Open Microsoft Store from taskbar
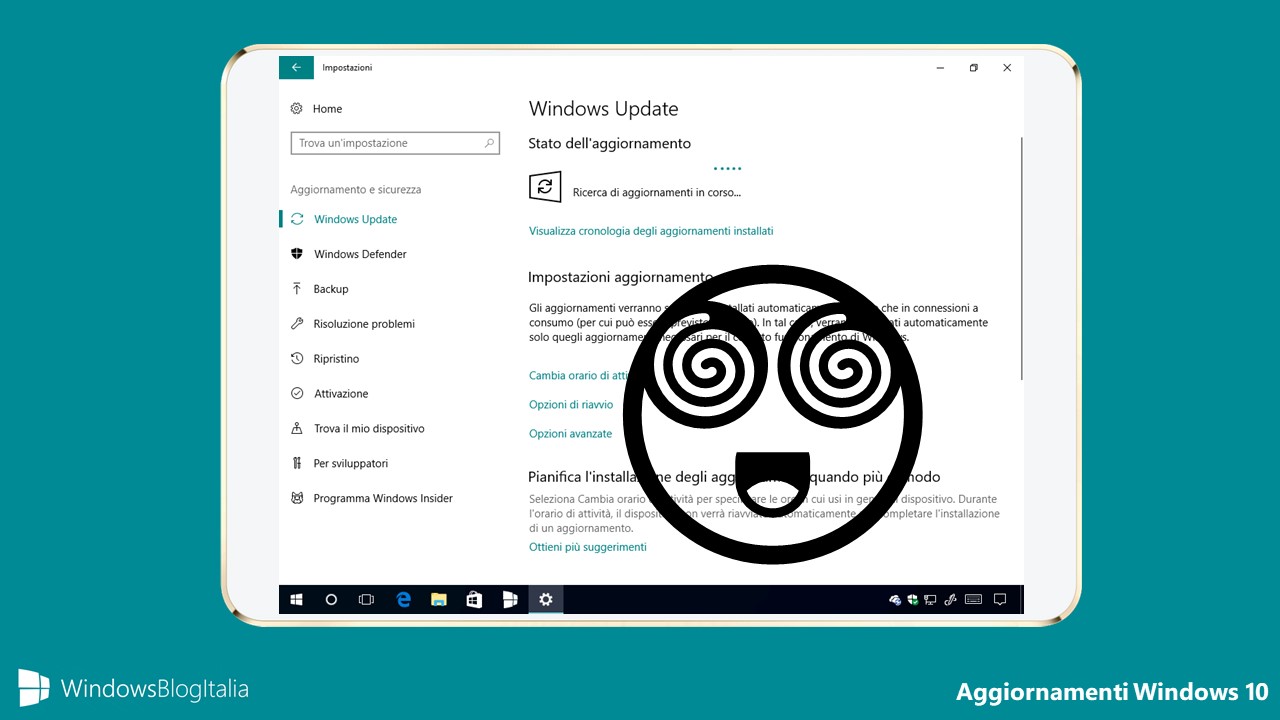1280x720 pixels. tap(474, 599)
